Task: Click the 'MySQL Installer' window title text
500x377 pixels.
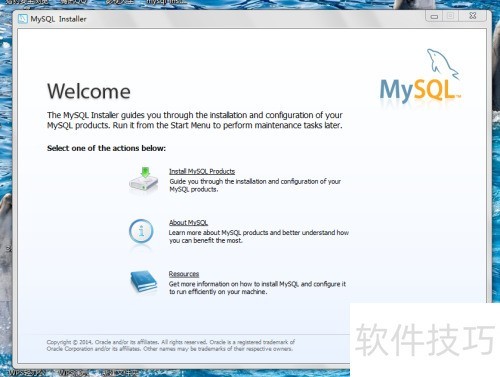Action: coord(58,19)
